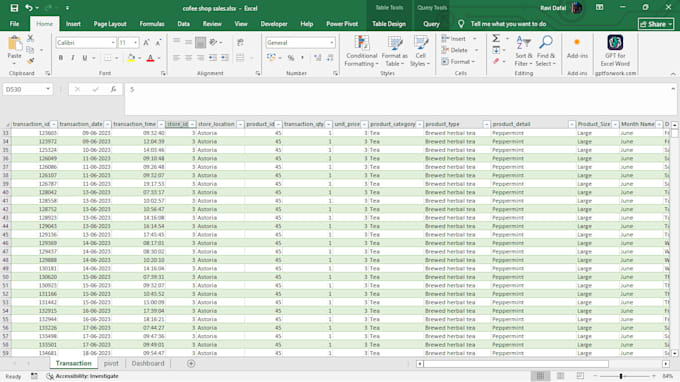The height and width of the screenshot is (382, 680).
Task: Open filter dropdown for Product_Size column
Action: pyautogui.click(x=615, y=124)
